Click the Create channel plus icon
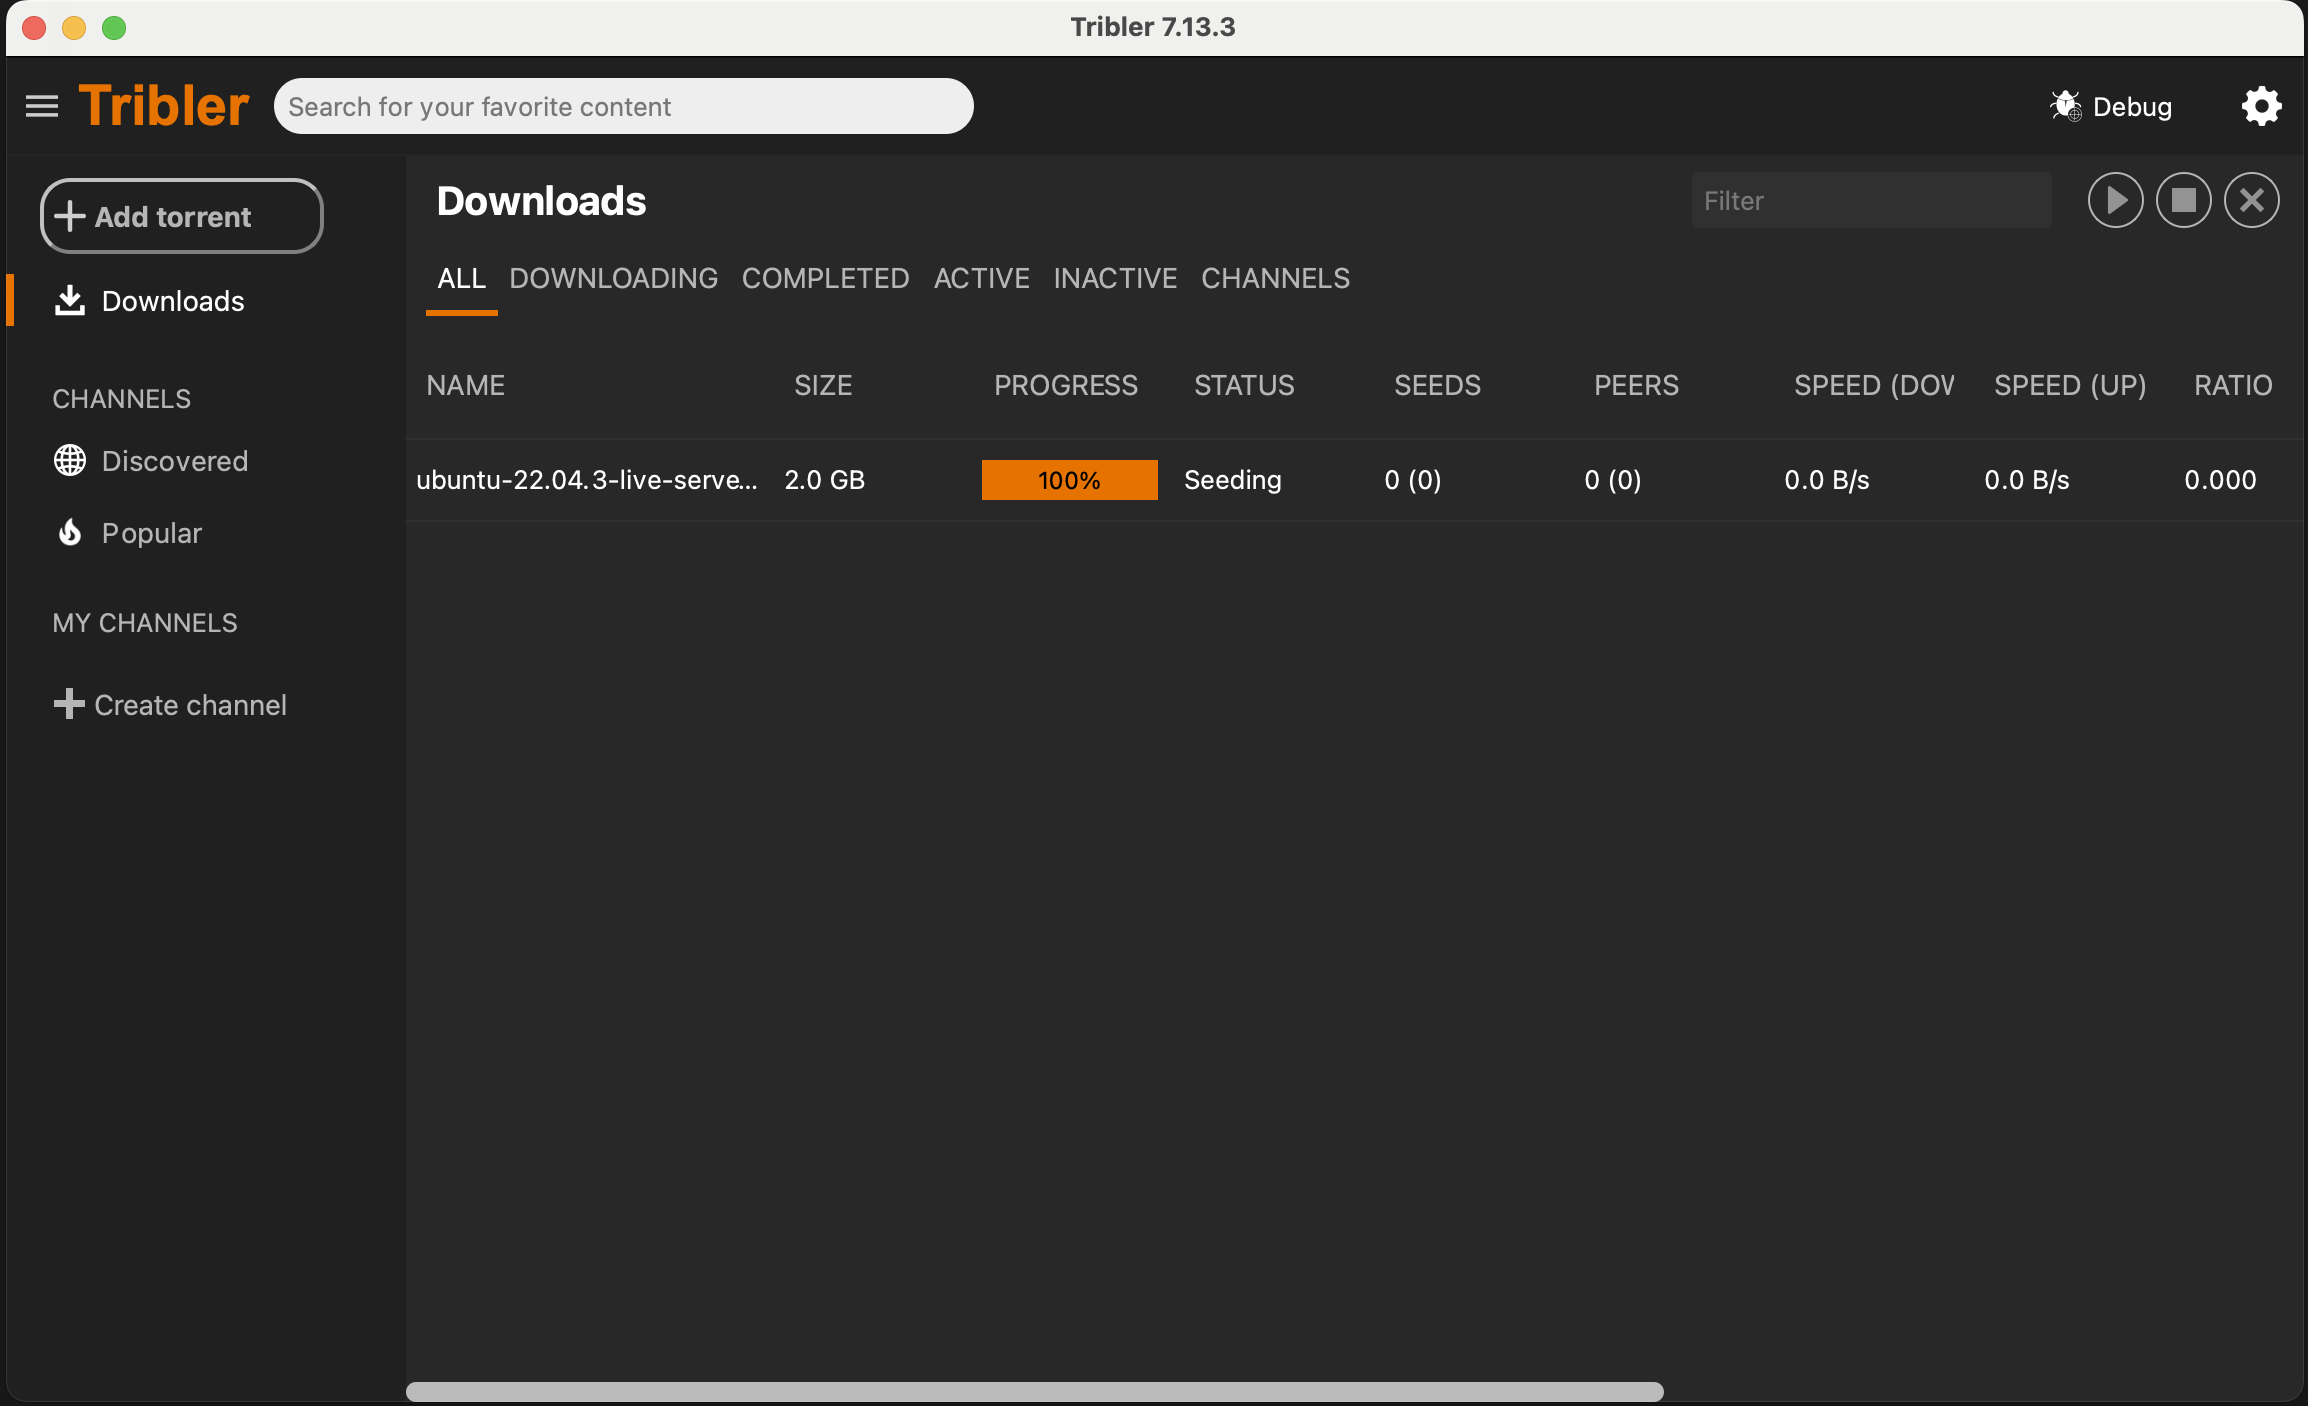 tap(68, 704)
